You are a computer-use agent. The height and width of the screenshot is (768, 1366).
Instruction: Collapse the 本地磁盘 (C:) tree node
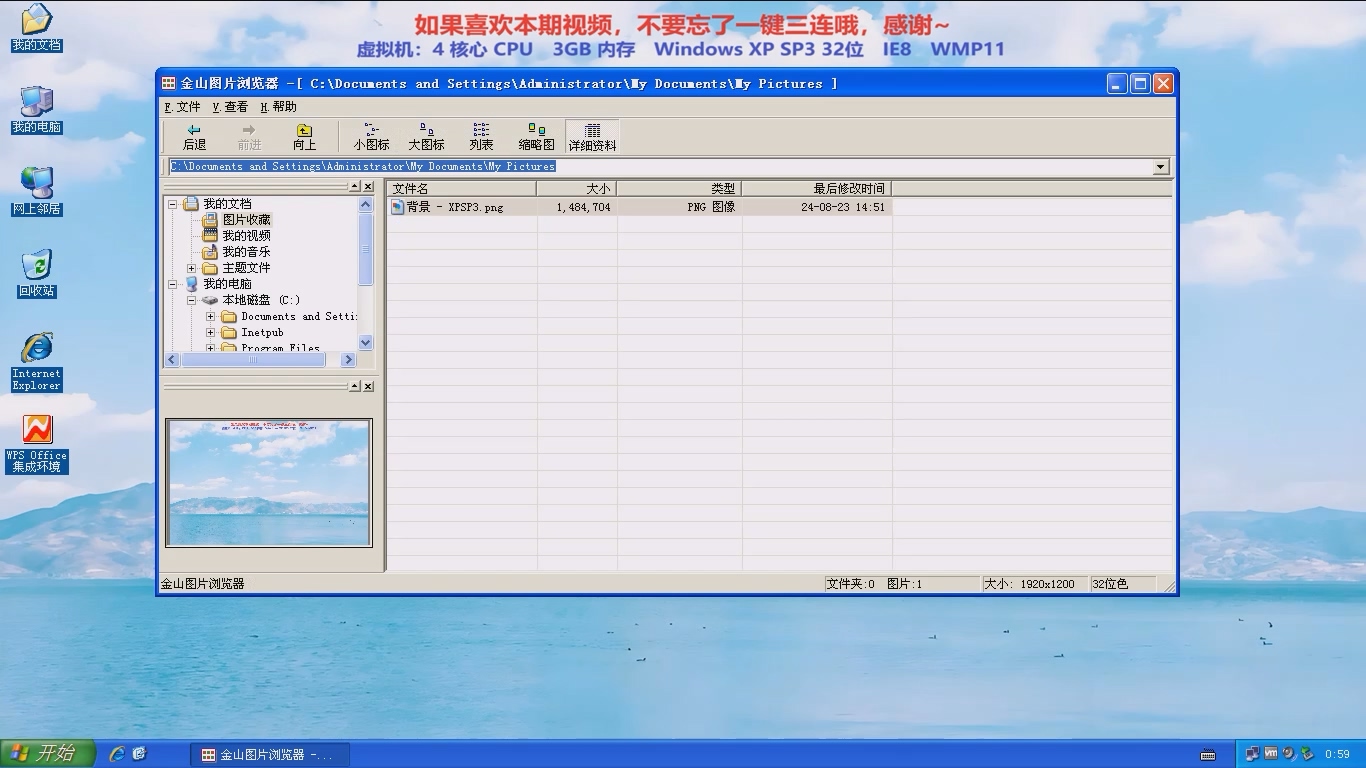pyautogui.click(x=191, y=300)
